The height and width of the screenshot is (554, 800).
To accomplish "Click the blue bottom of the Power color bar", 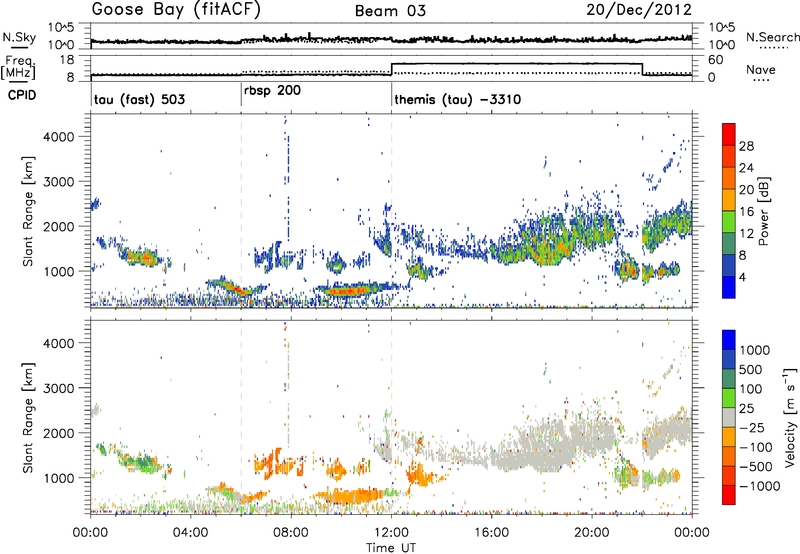I will (x=729, y=287).
